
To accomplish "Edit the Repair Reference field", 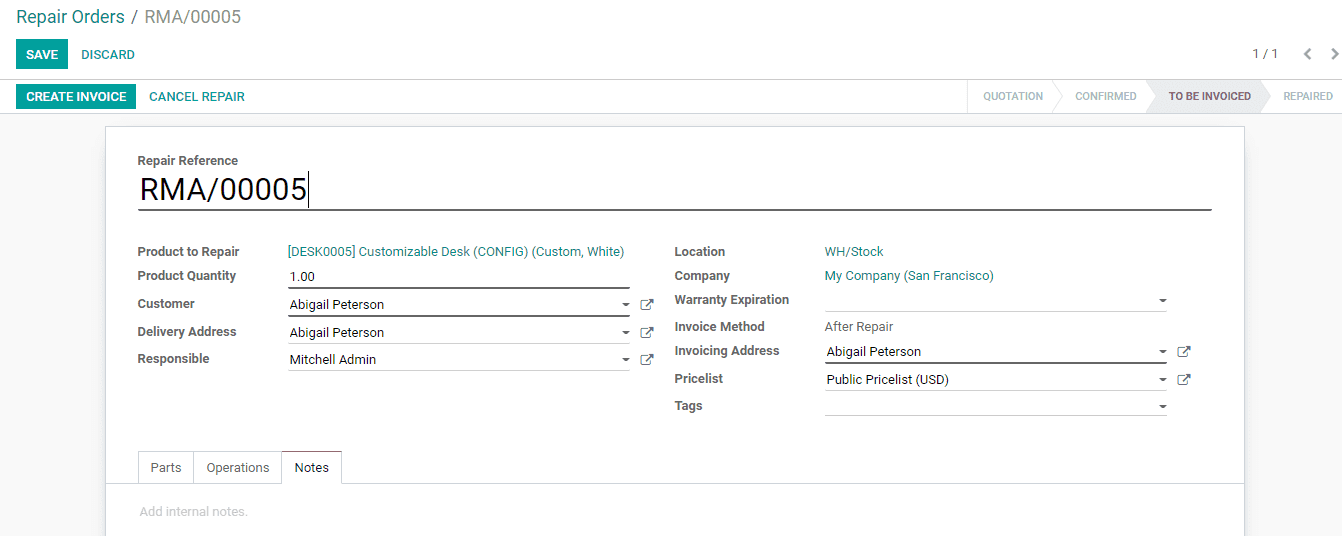I will [x=674, y=190].
